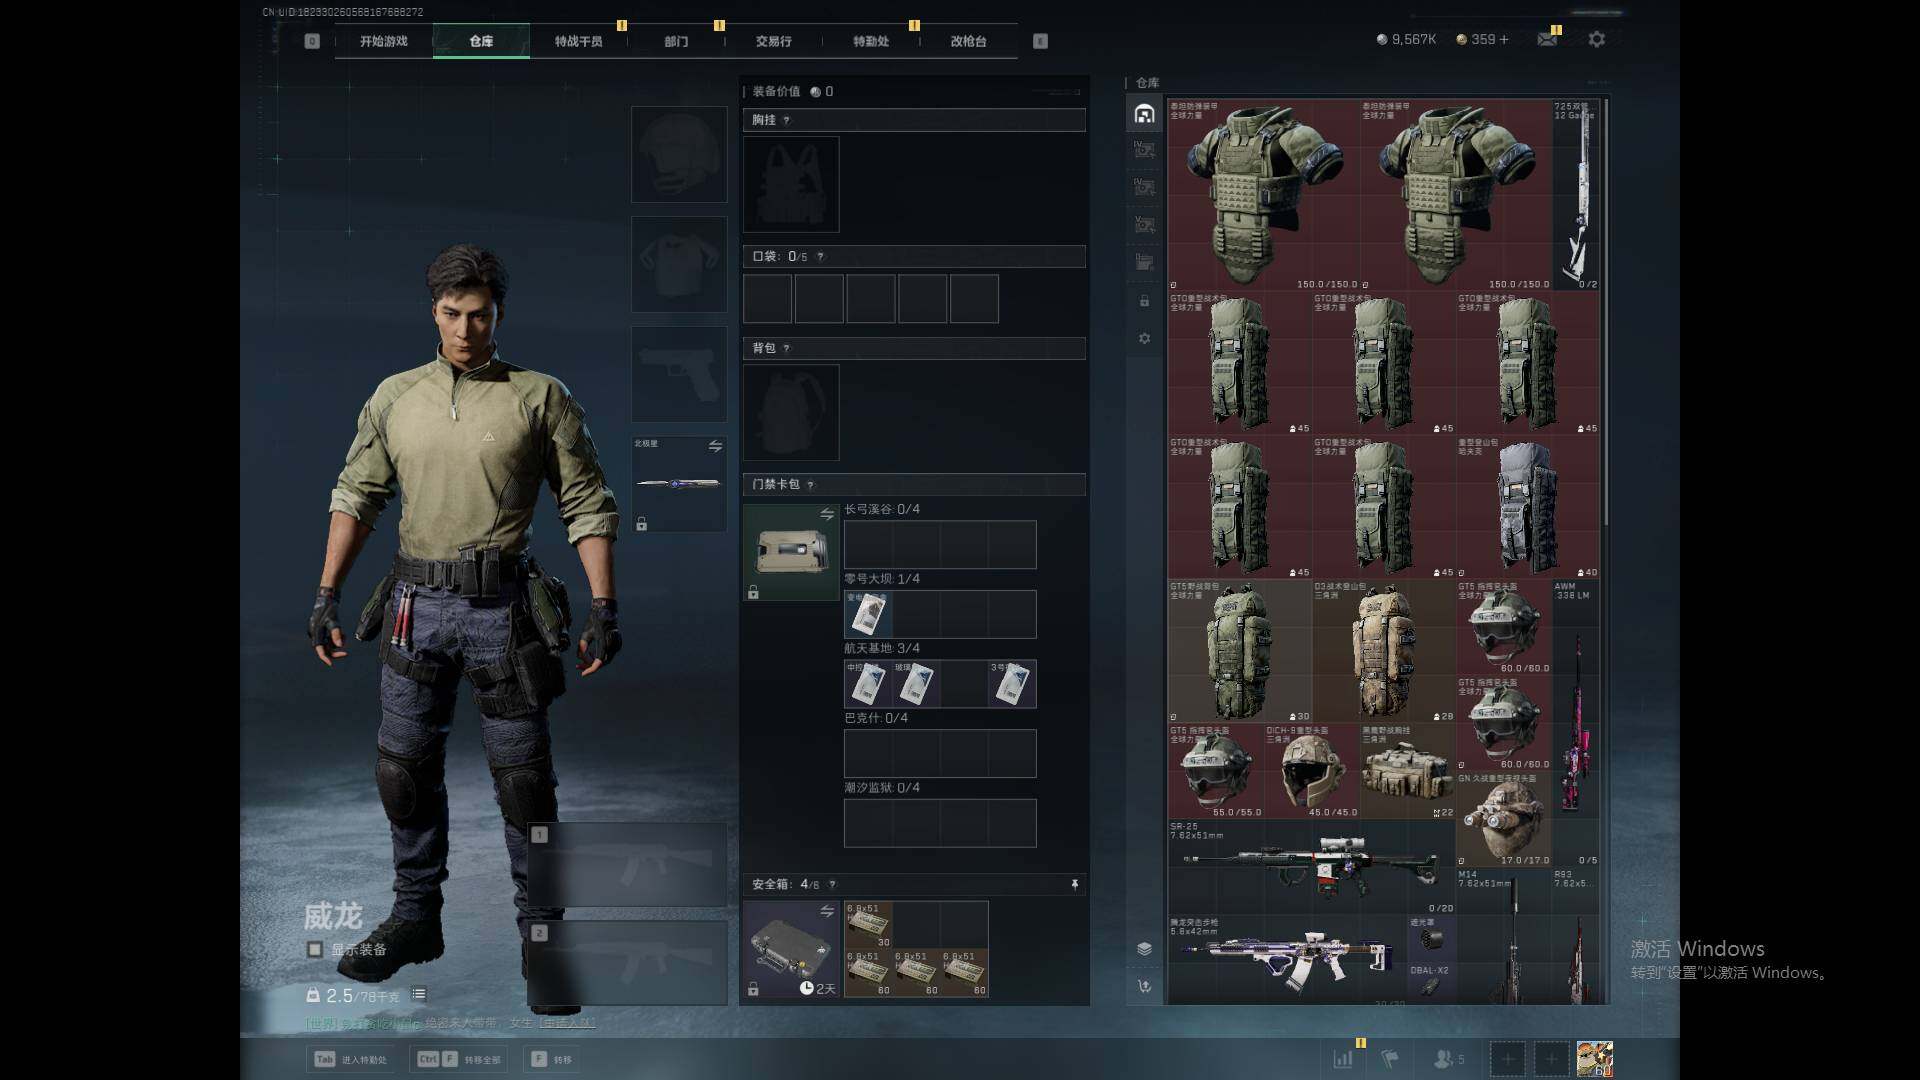The height and width of the screenshot is (1080, 1920).
Task: Expand the 359 currency plus button
Action: point(1503,39)
